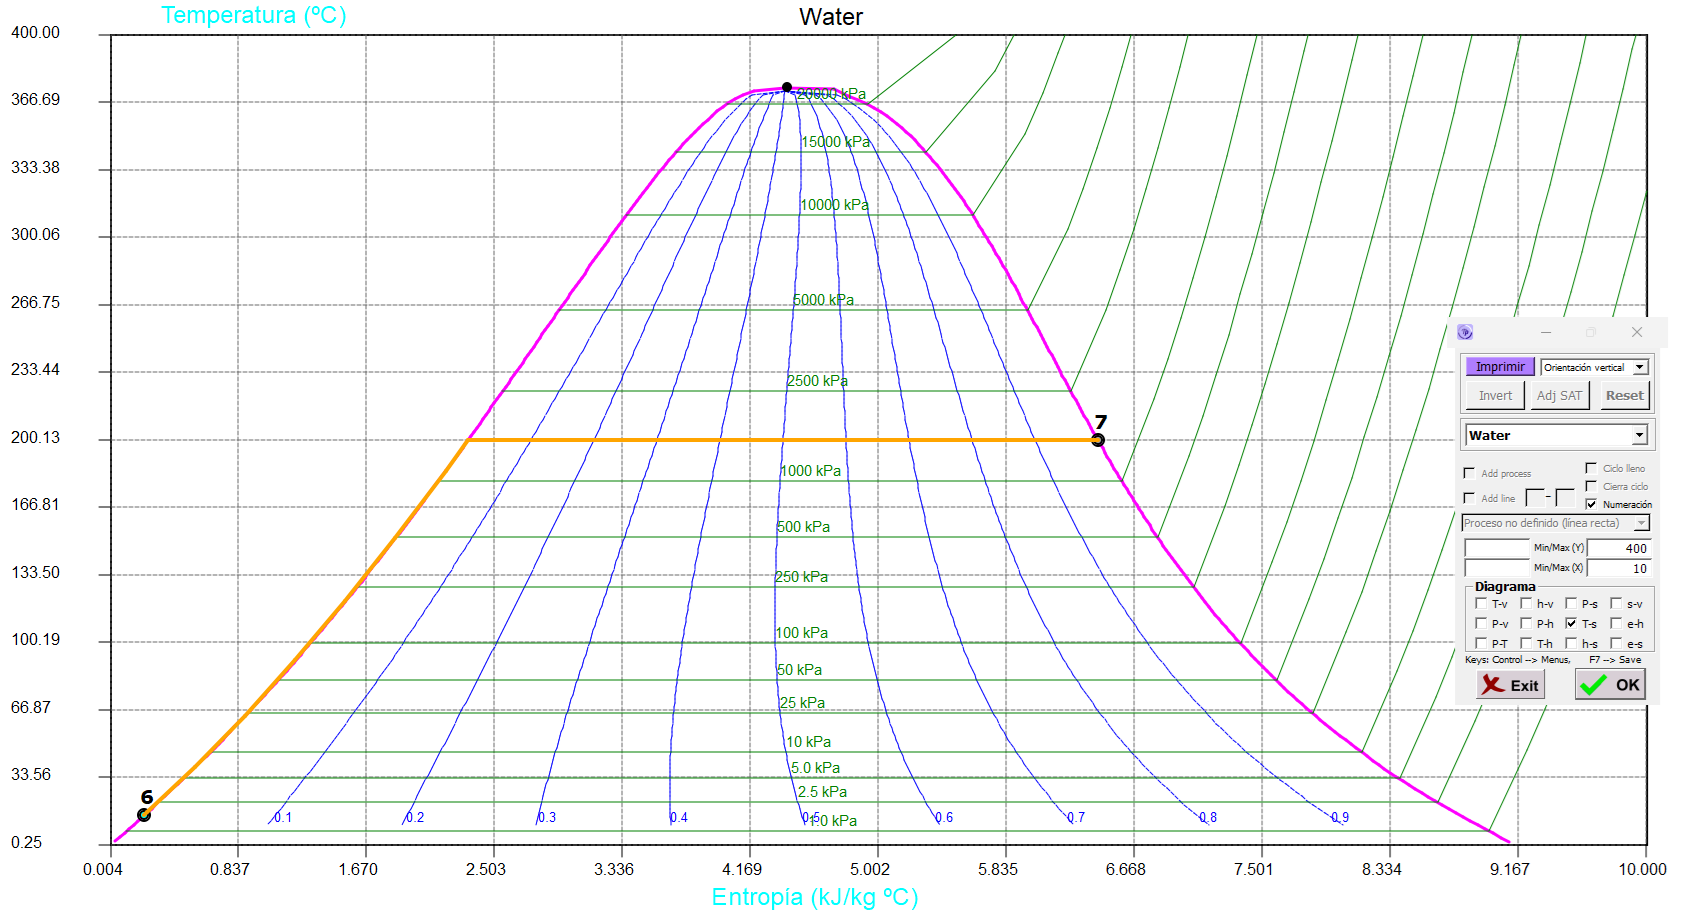Click the Adj SAT button
This screenshot has width=1683, height=917.
coord(1559,395)
